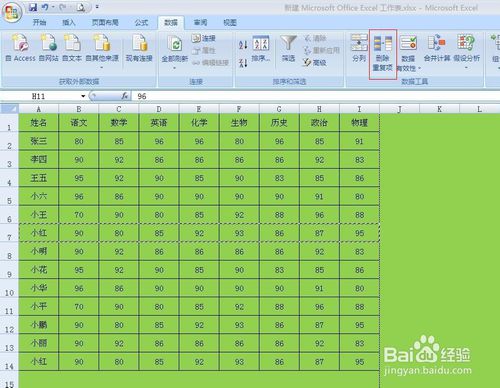Click the select-all corner of the grid

pyautogui.click(x=9, y=109)
